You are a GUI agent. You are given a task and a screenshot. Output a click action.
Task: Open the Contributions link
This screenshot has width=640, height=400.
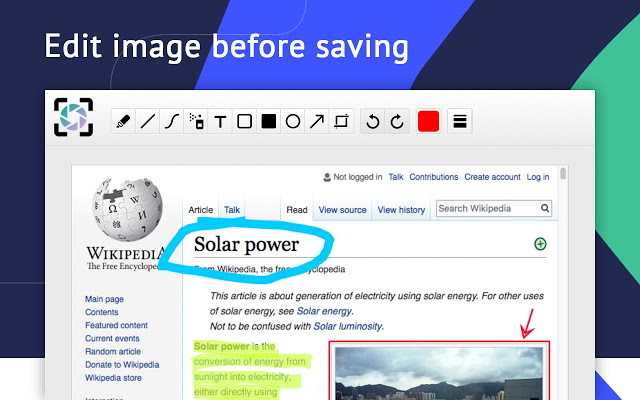point(434,177)
